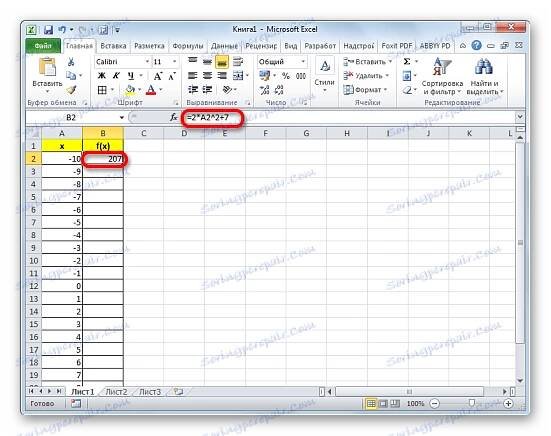Open the Общий number format dropdown
This screenshot has height=436, width=551.
[x=303, y=62]
